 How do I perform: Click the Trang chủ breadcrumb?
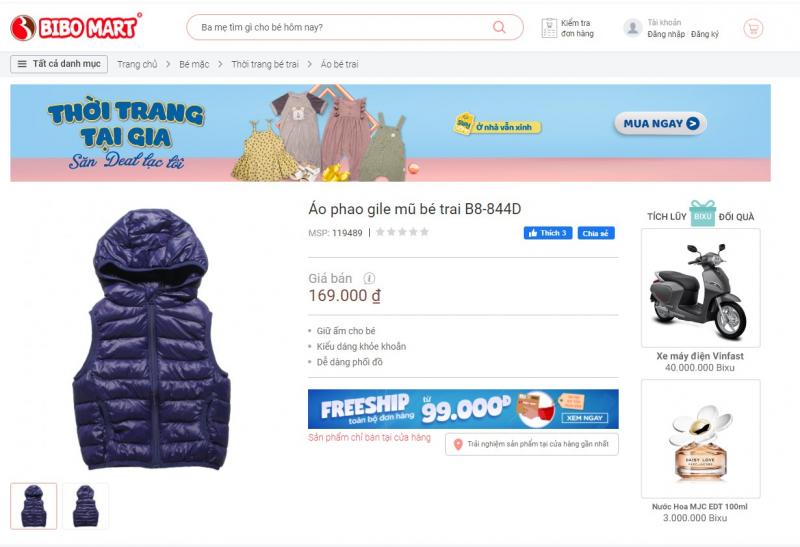(x=137, y=64)
